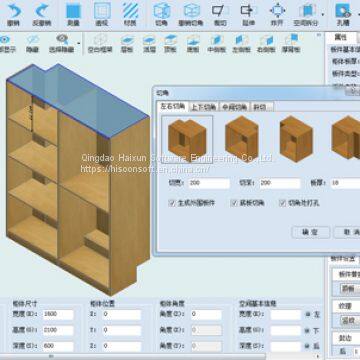Click the cabinet position X field
This screenshot has height=360, width=360.
click(121, 314)
